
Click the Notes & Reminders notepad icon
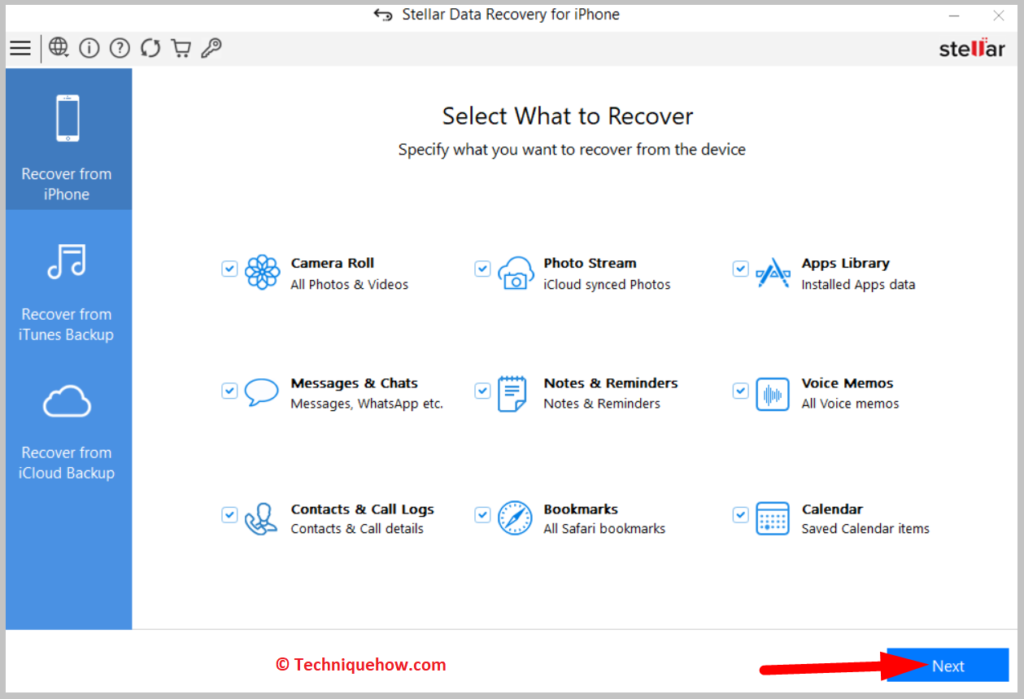click(512, 393)
